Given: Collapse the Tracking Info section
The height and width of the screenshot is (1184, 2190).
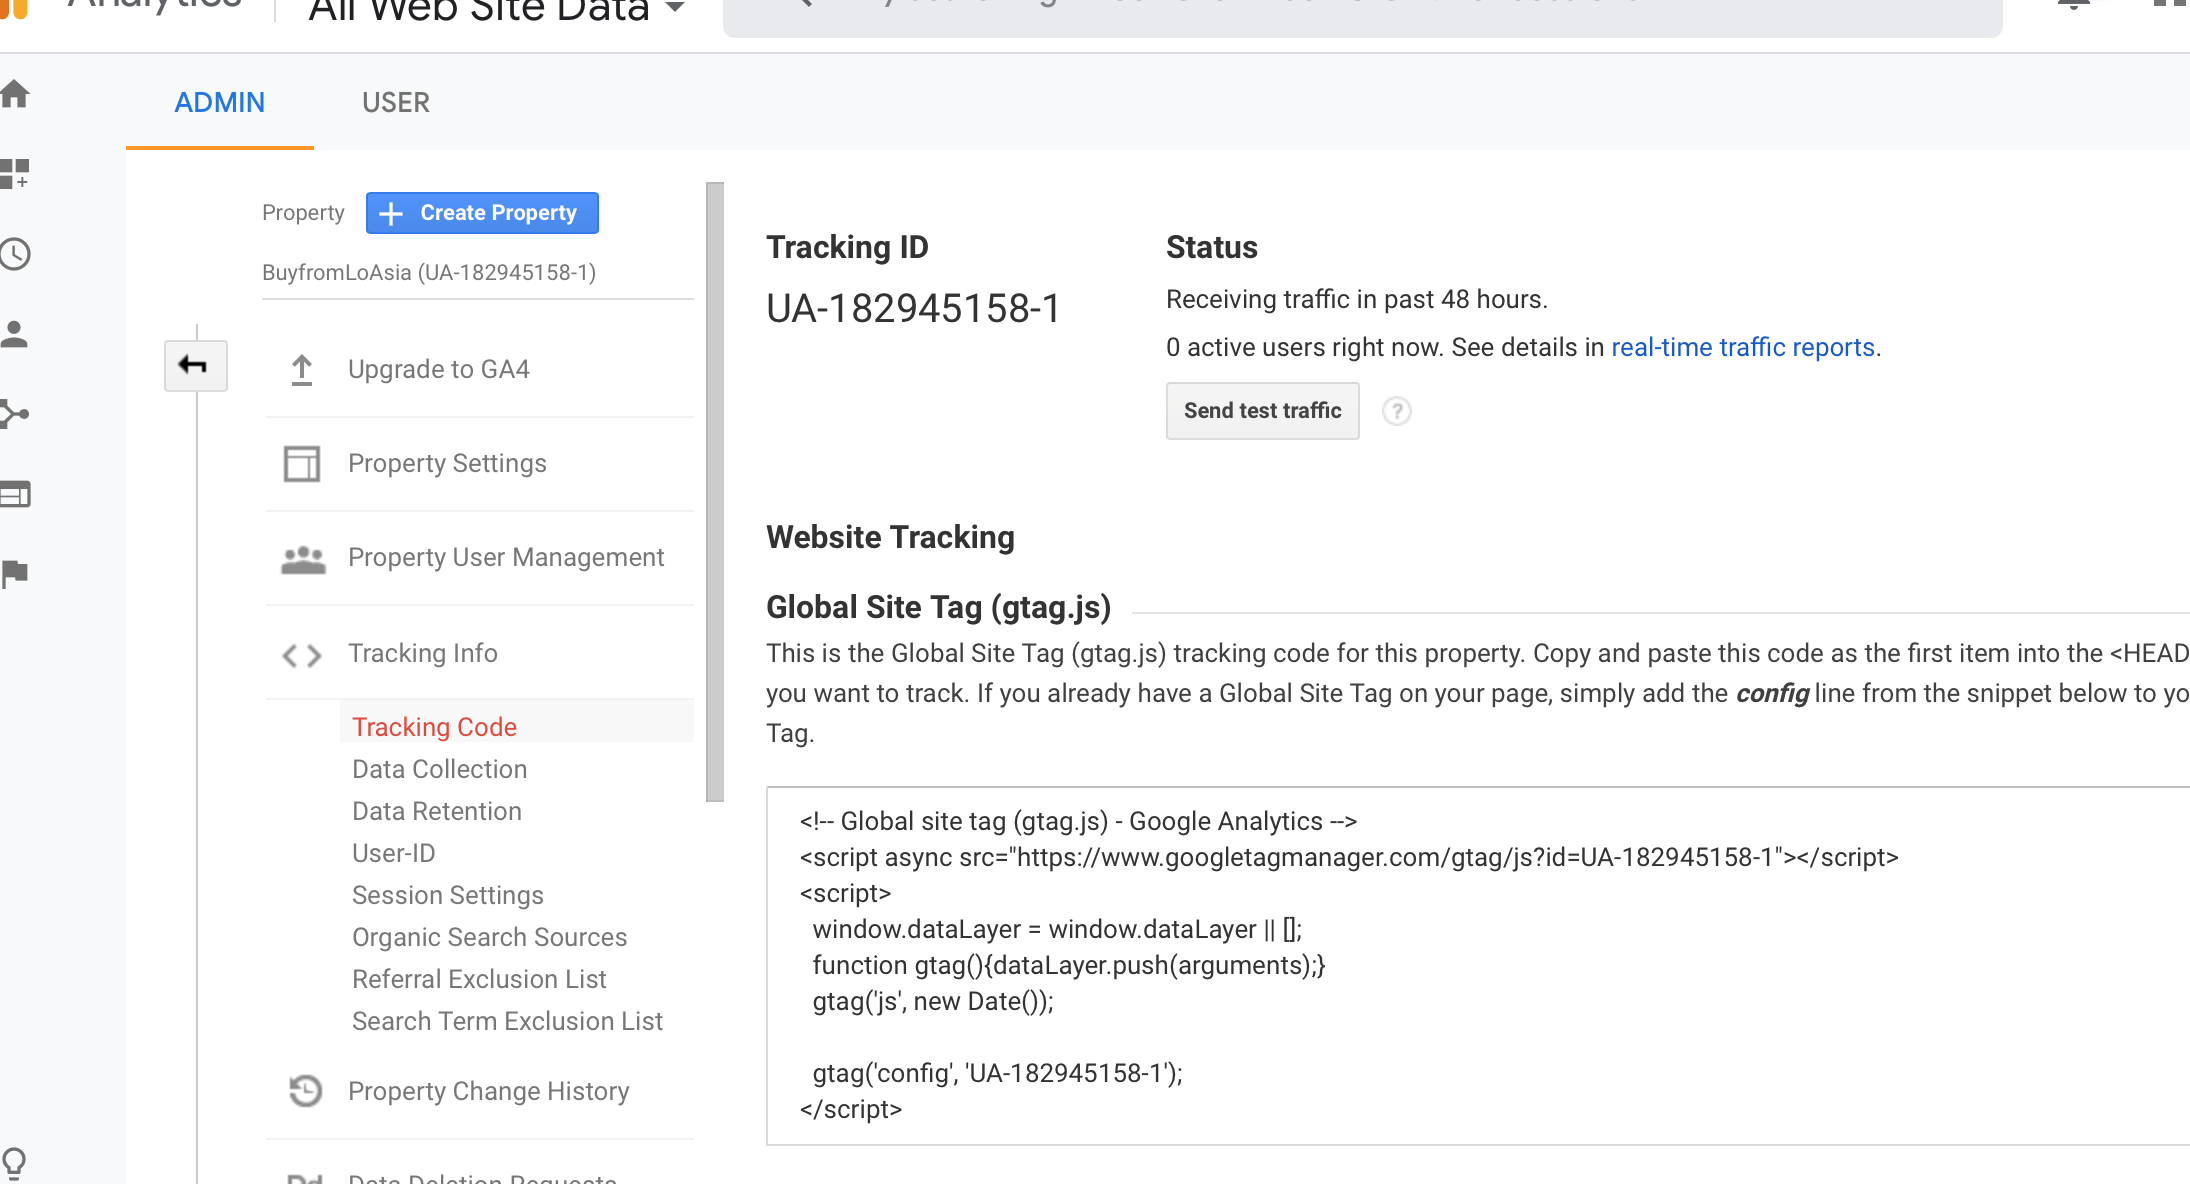Looking at the screenshot, I should pyautogui.click(x=422, y=653).
